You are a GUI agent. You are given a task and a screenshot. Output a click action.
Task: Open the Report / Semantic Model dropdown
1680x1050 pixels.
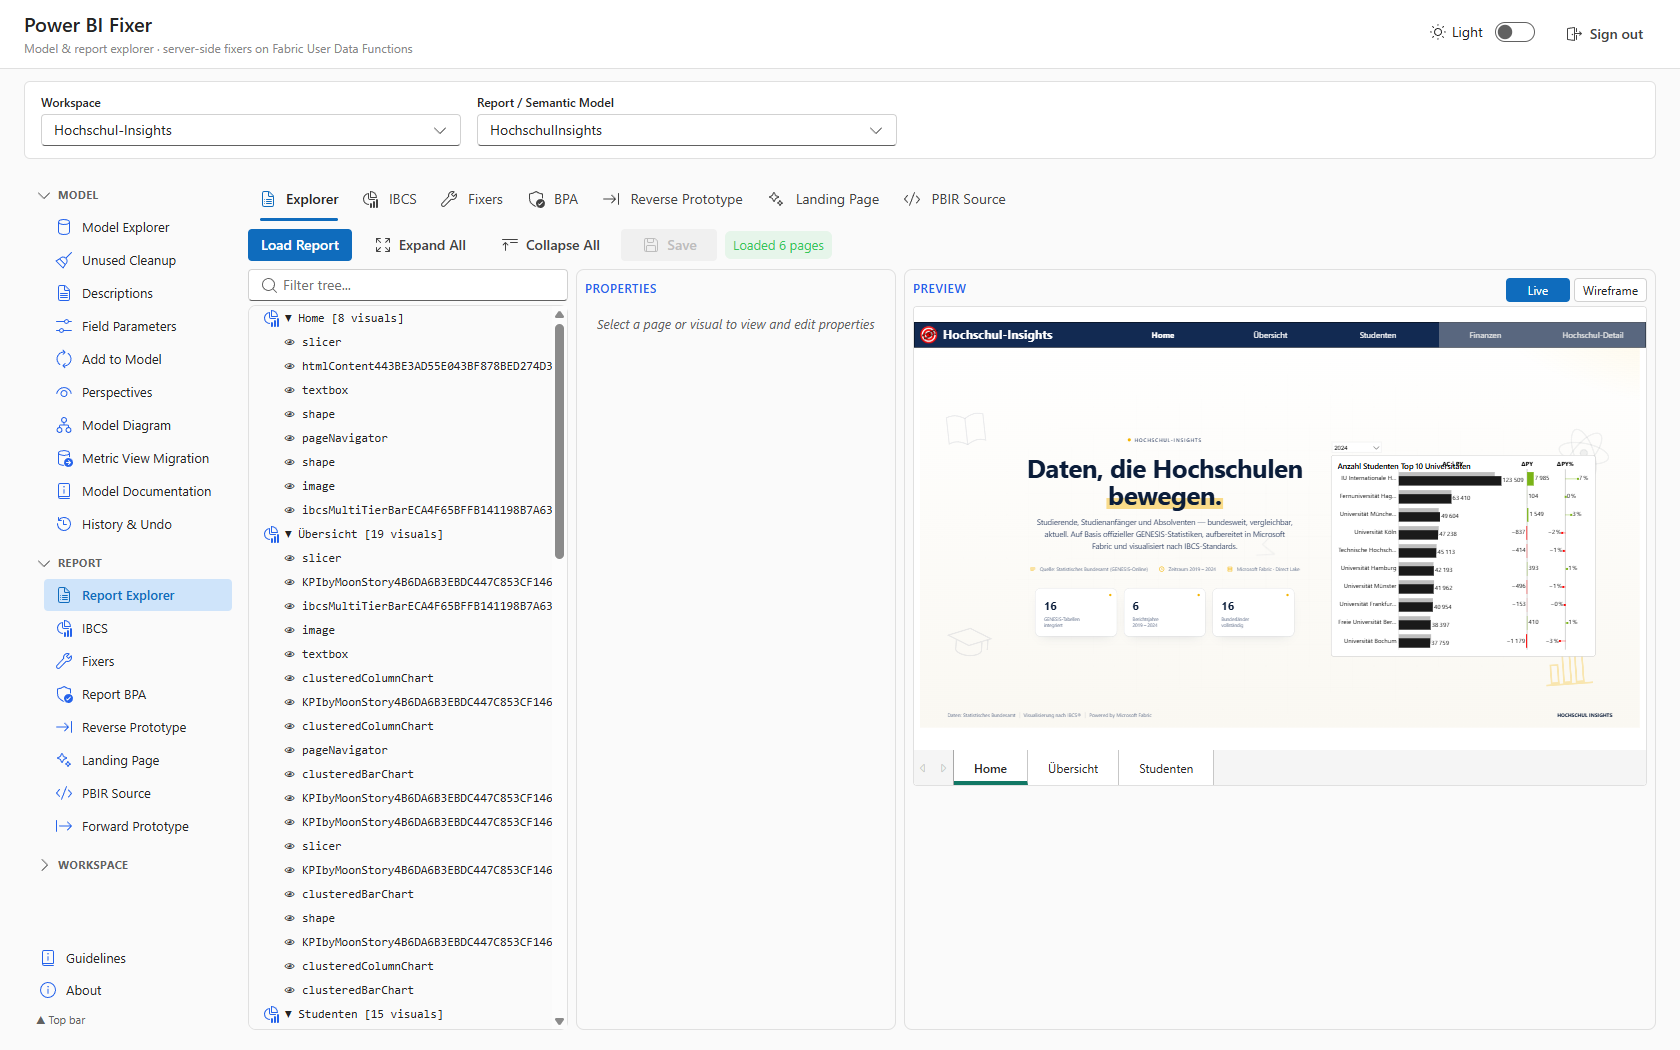(686, 130)
